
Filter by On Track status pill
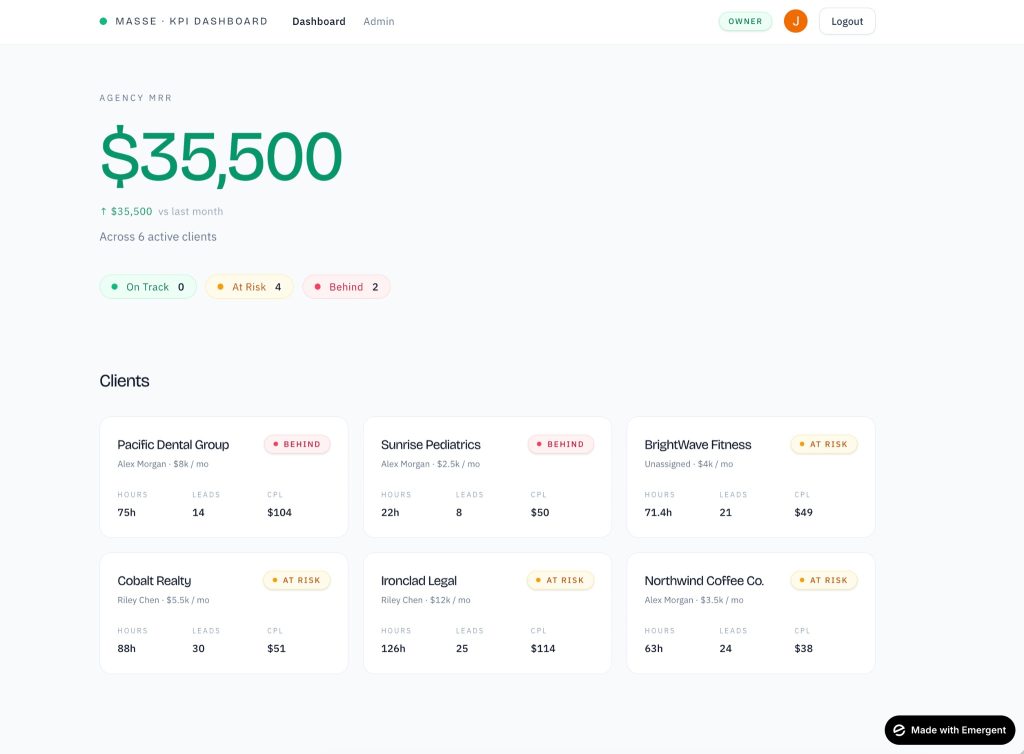148,287
